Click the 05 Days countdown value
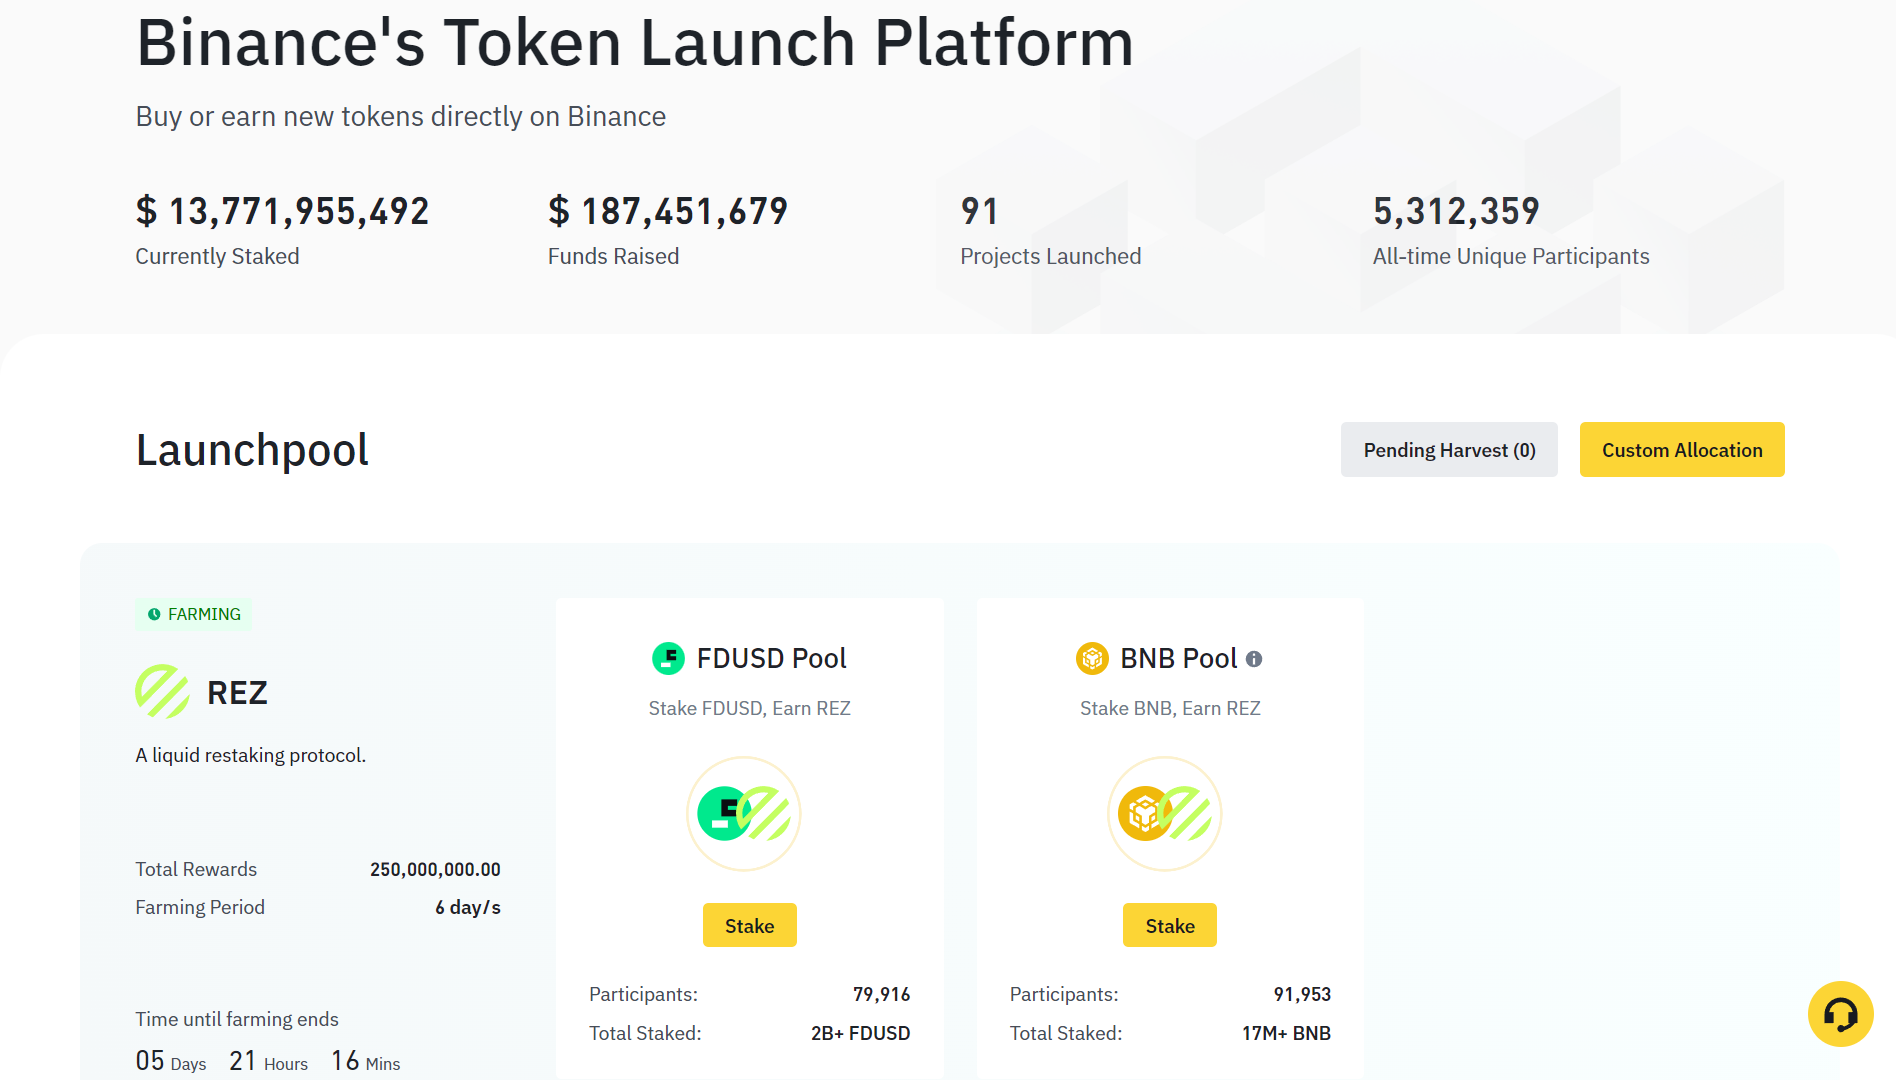This screenshot has width=1896, height=1080. click(x=171, y=1060)
